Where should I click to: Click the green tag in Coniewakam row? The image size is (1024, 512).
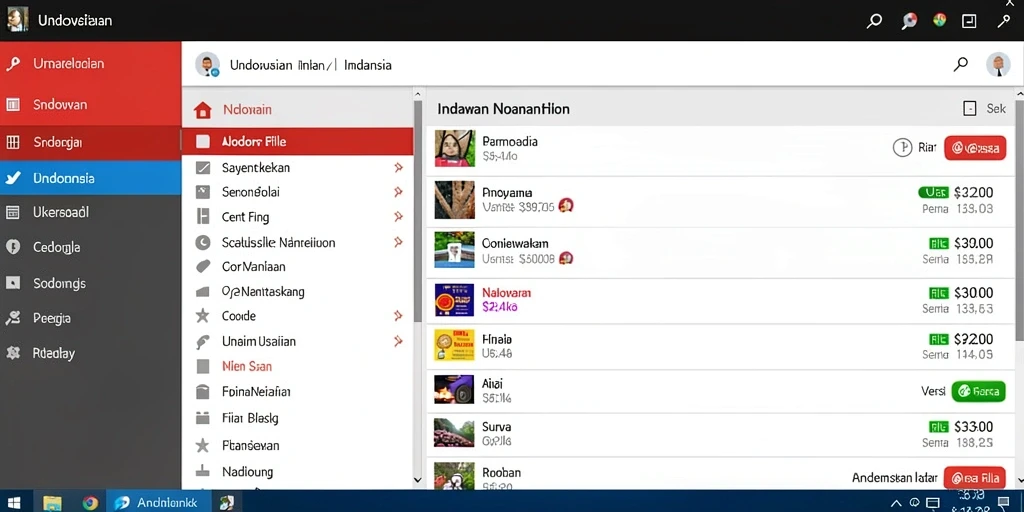tap(938, 244)
